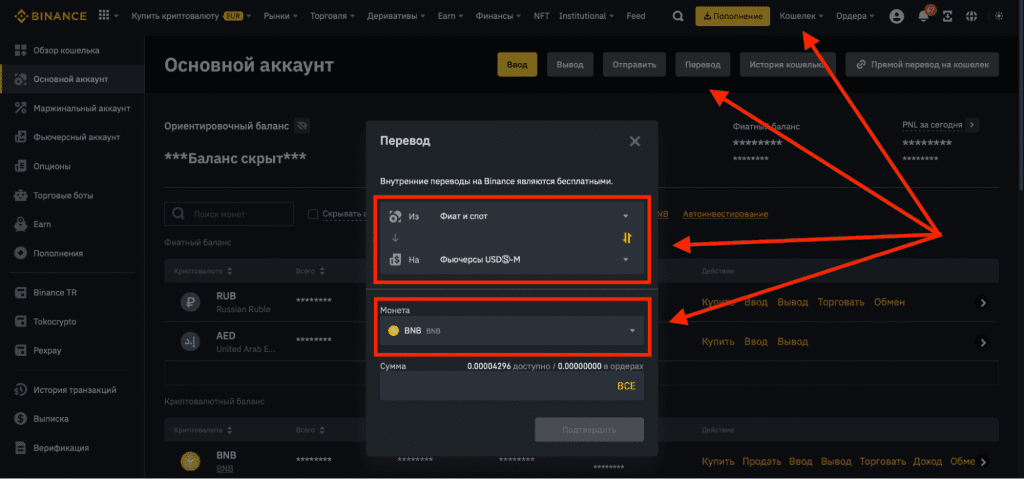Open the На Фьючерсы USDⓈ-M dropdown
Viewport: 1024px width, 479px height.
coord(511,259)
